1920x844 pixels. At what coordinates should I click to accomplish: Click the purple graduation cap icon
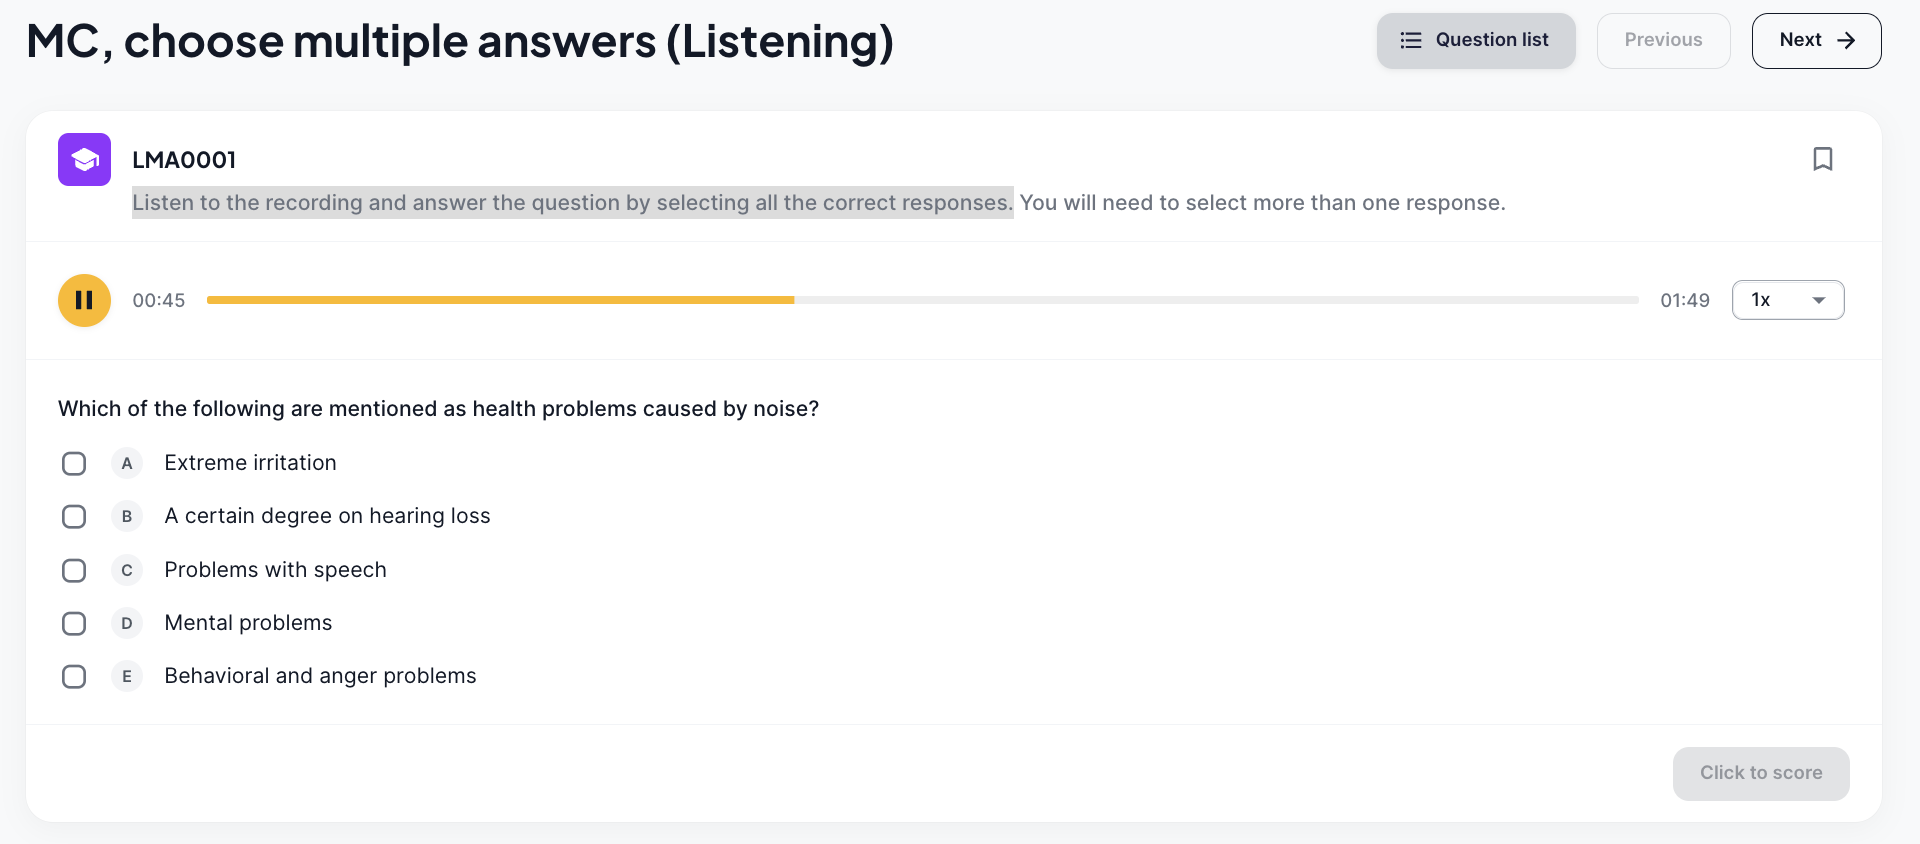84,159
